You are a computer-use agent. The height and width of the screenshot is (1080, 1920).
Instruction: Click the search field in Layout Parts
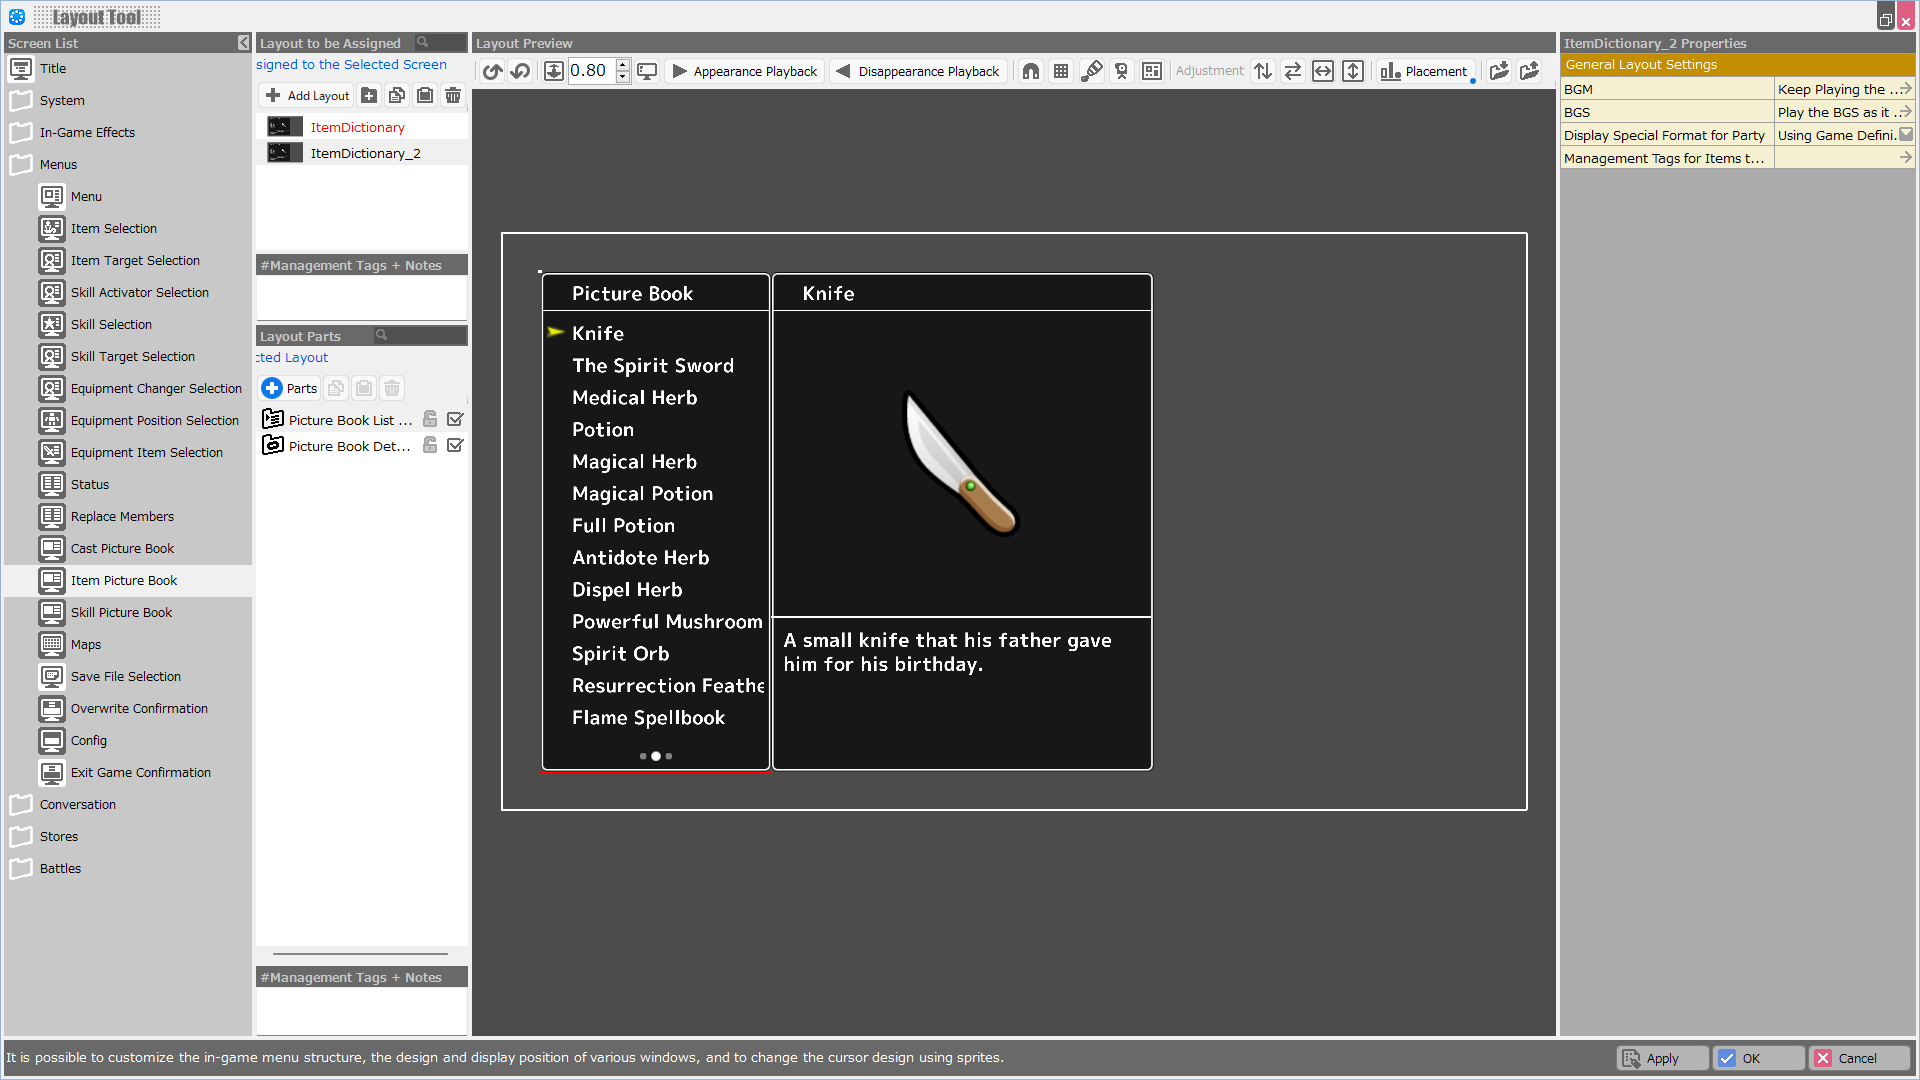tap(420, 336)
